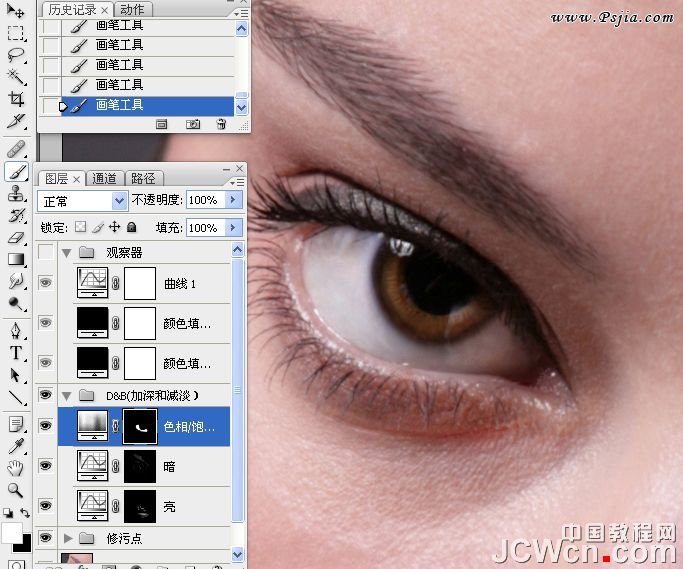The image size is (683, 569).
Task: Pick the background color swatch
Action: coord(25,545)
